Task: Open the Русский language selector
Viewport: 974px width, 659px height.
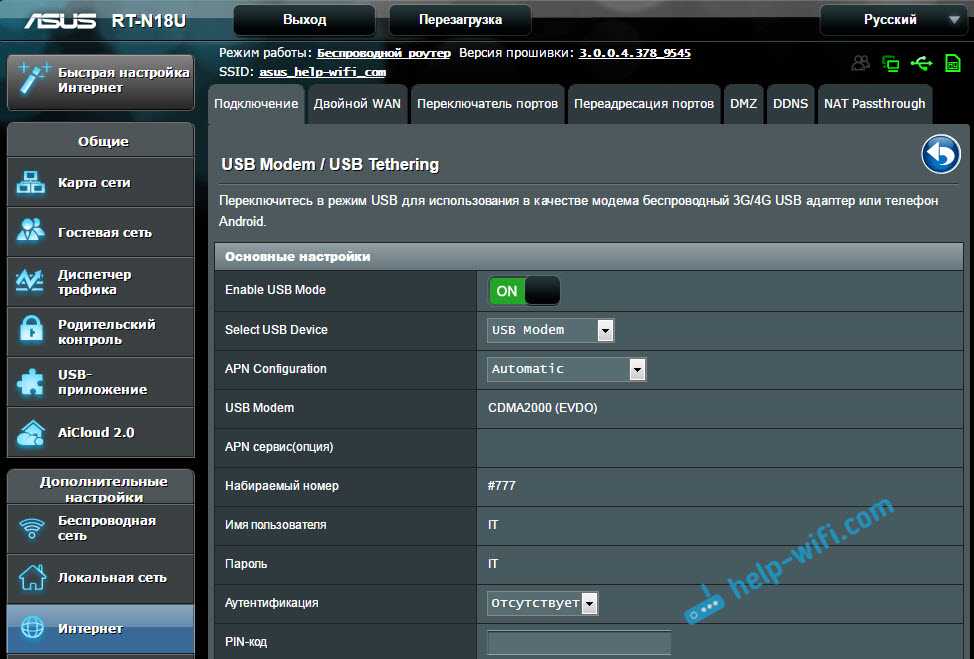Action: pyautogui.click(x=890, y=20)
